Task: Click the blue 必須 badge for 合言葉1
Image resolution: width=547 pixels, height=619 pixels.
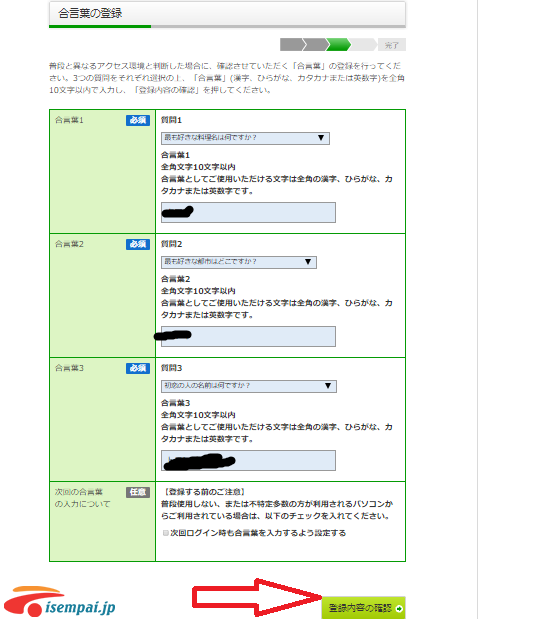Action: pos(138,120)
